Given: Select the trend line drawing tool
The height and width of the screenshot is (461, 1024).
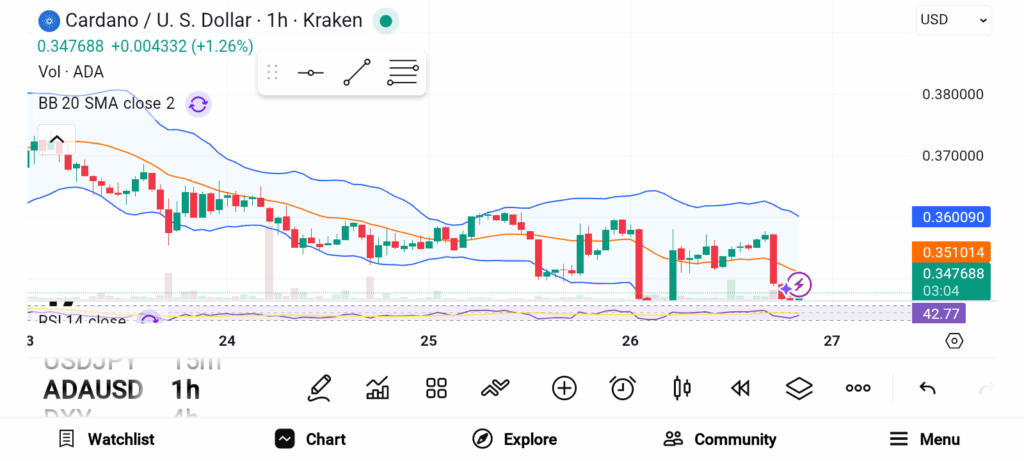Looking at the screenshot, I should [357, 73].
